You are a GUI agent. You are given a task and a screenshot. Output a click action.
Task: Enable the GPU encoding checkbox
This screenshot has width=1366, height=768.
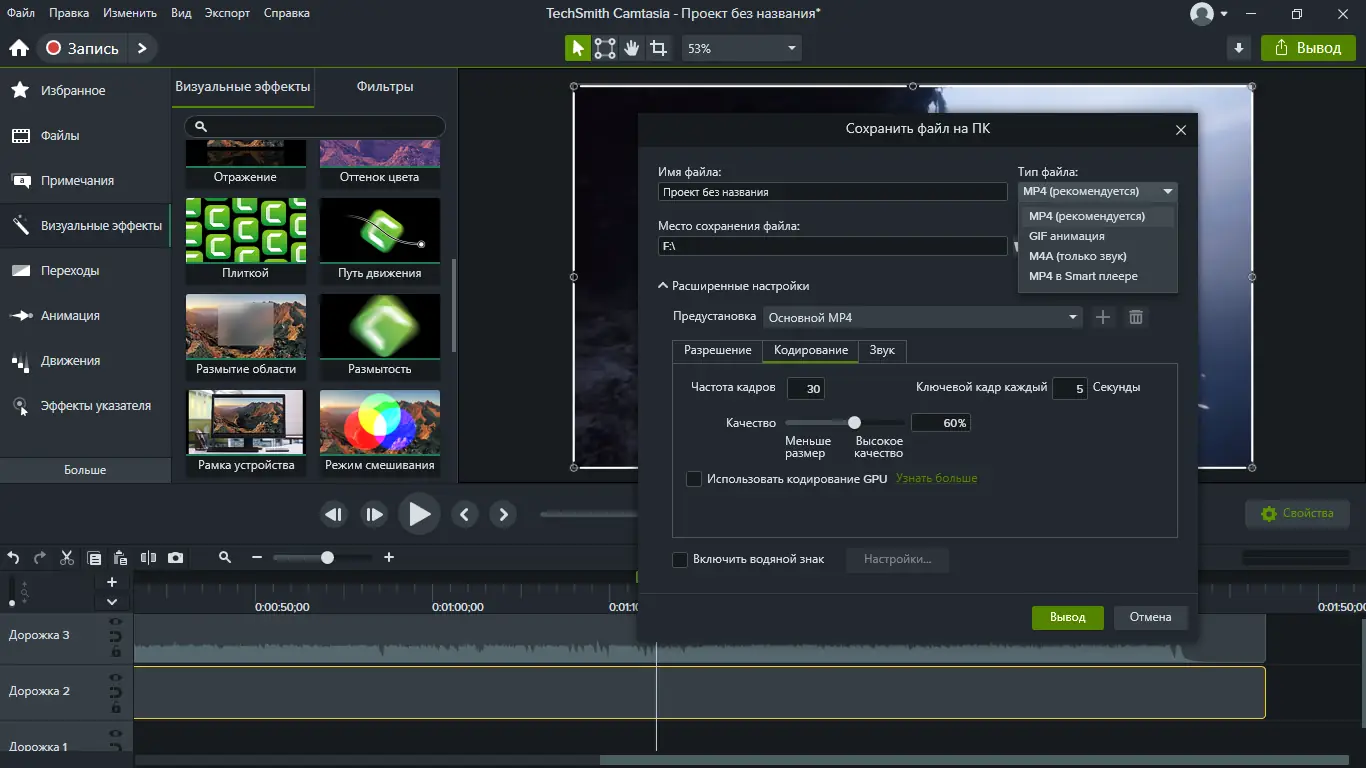[x=694, y=480]
